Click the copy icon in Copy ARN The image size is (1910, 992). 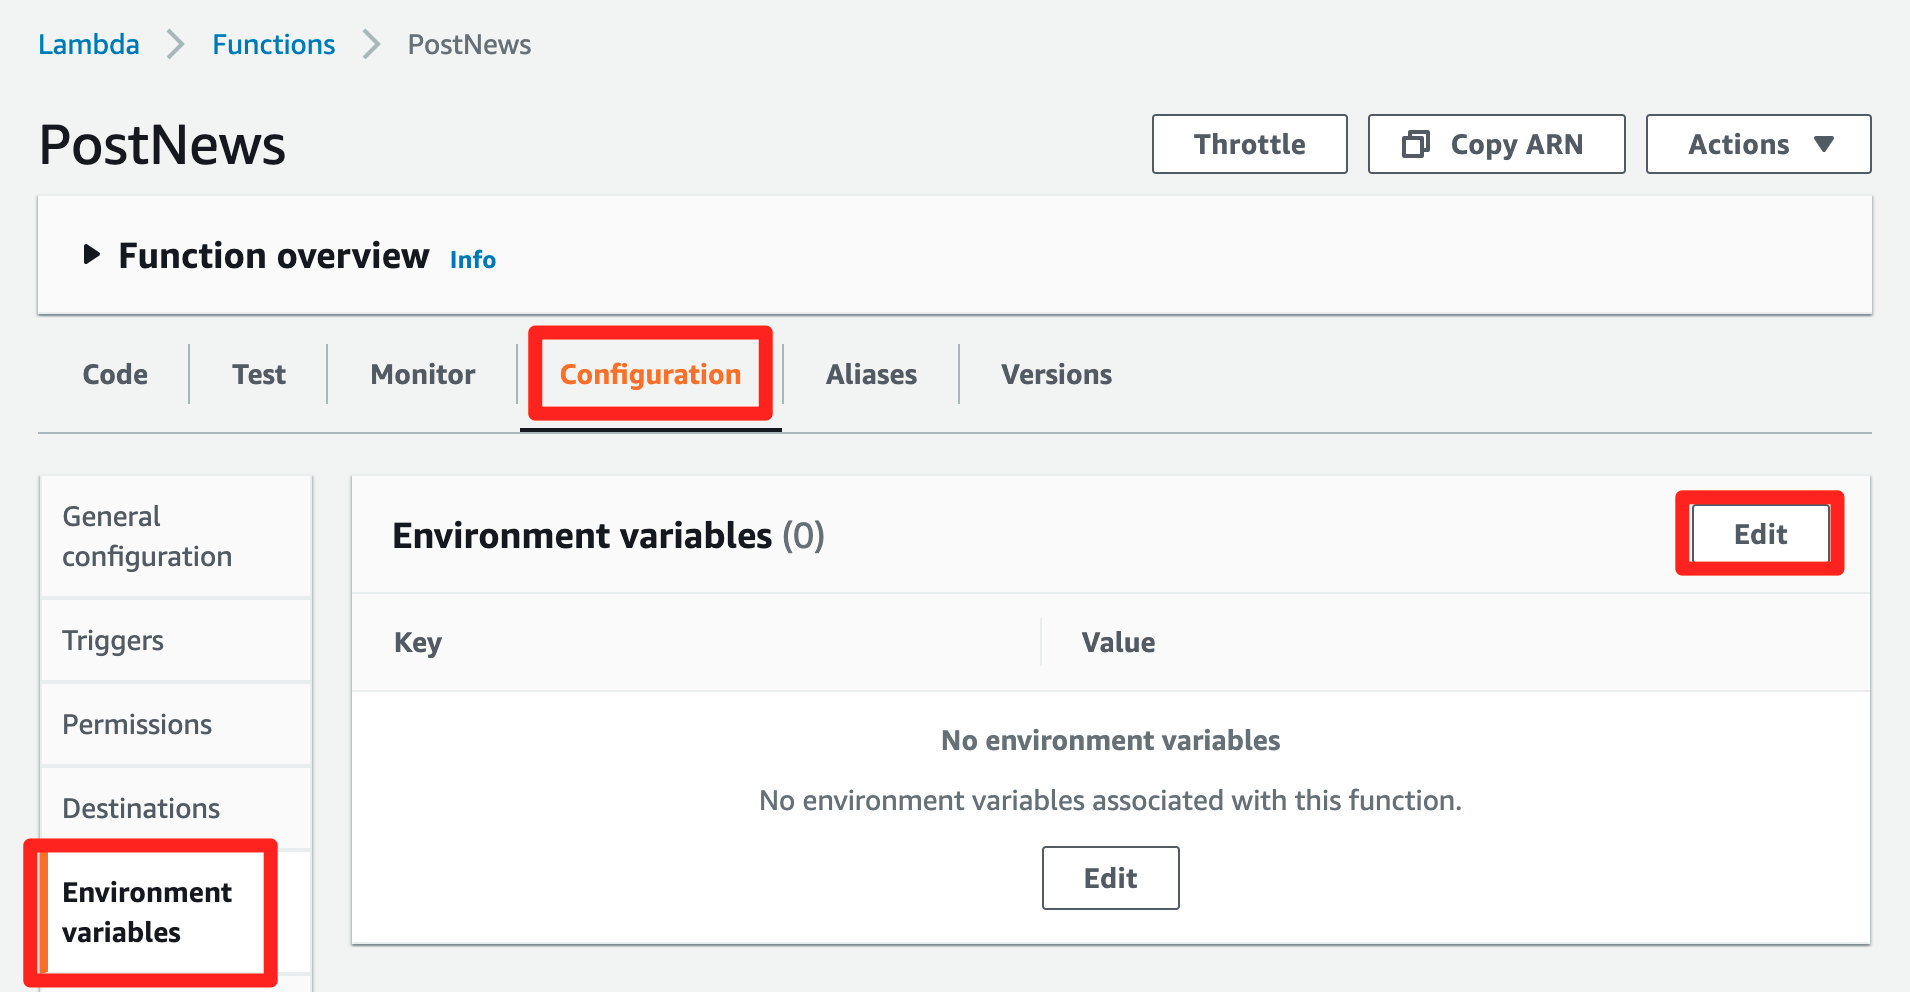pos(1416,144)
